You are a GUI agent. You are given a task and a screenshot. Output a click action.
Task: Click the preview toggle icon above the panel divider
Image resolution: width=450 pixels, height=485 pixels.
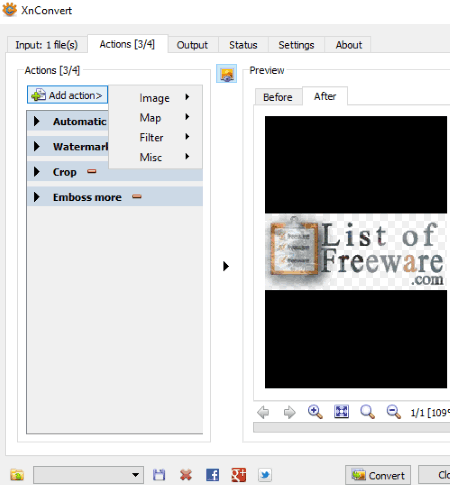coord(226,74)
